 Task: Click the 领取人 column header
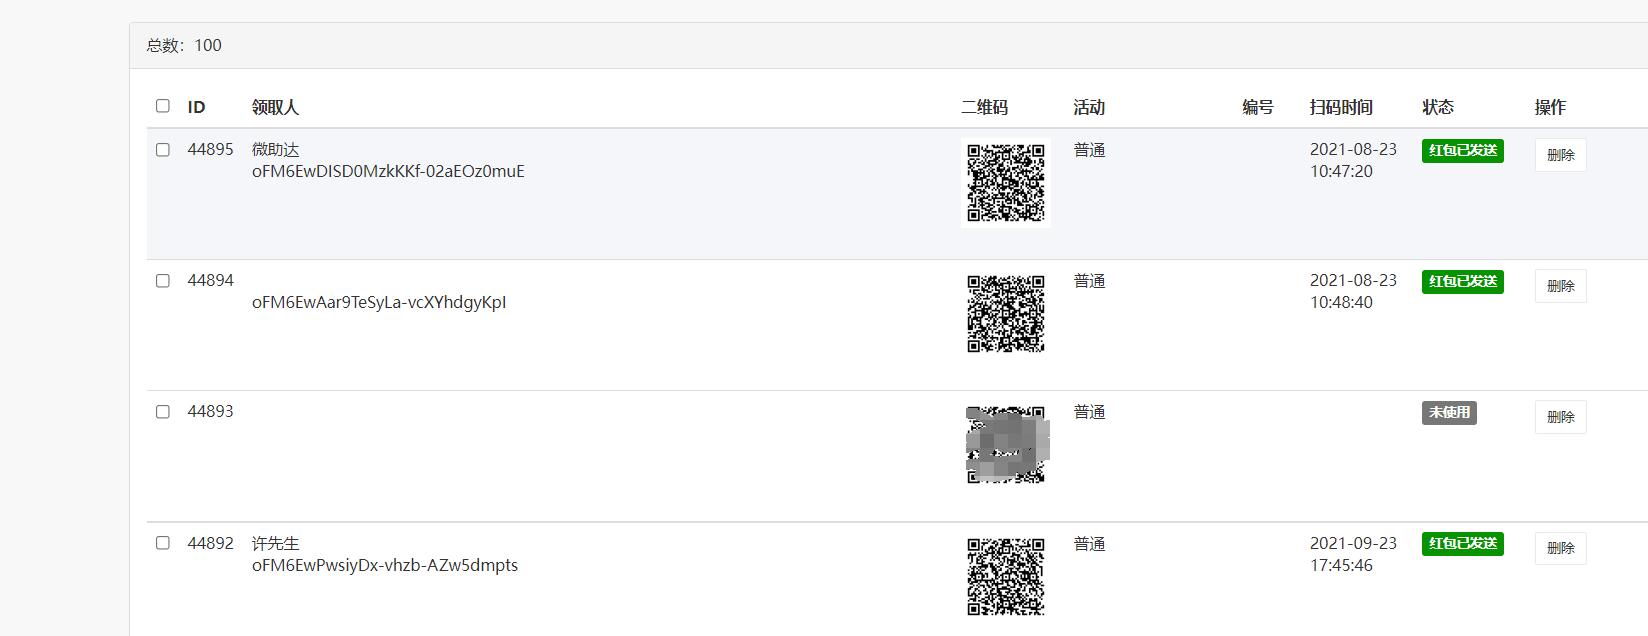[x=275, y=107]
